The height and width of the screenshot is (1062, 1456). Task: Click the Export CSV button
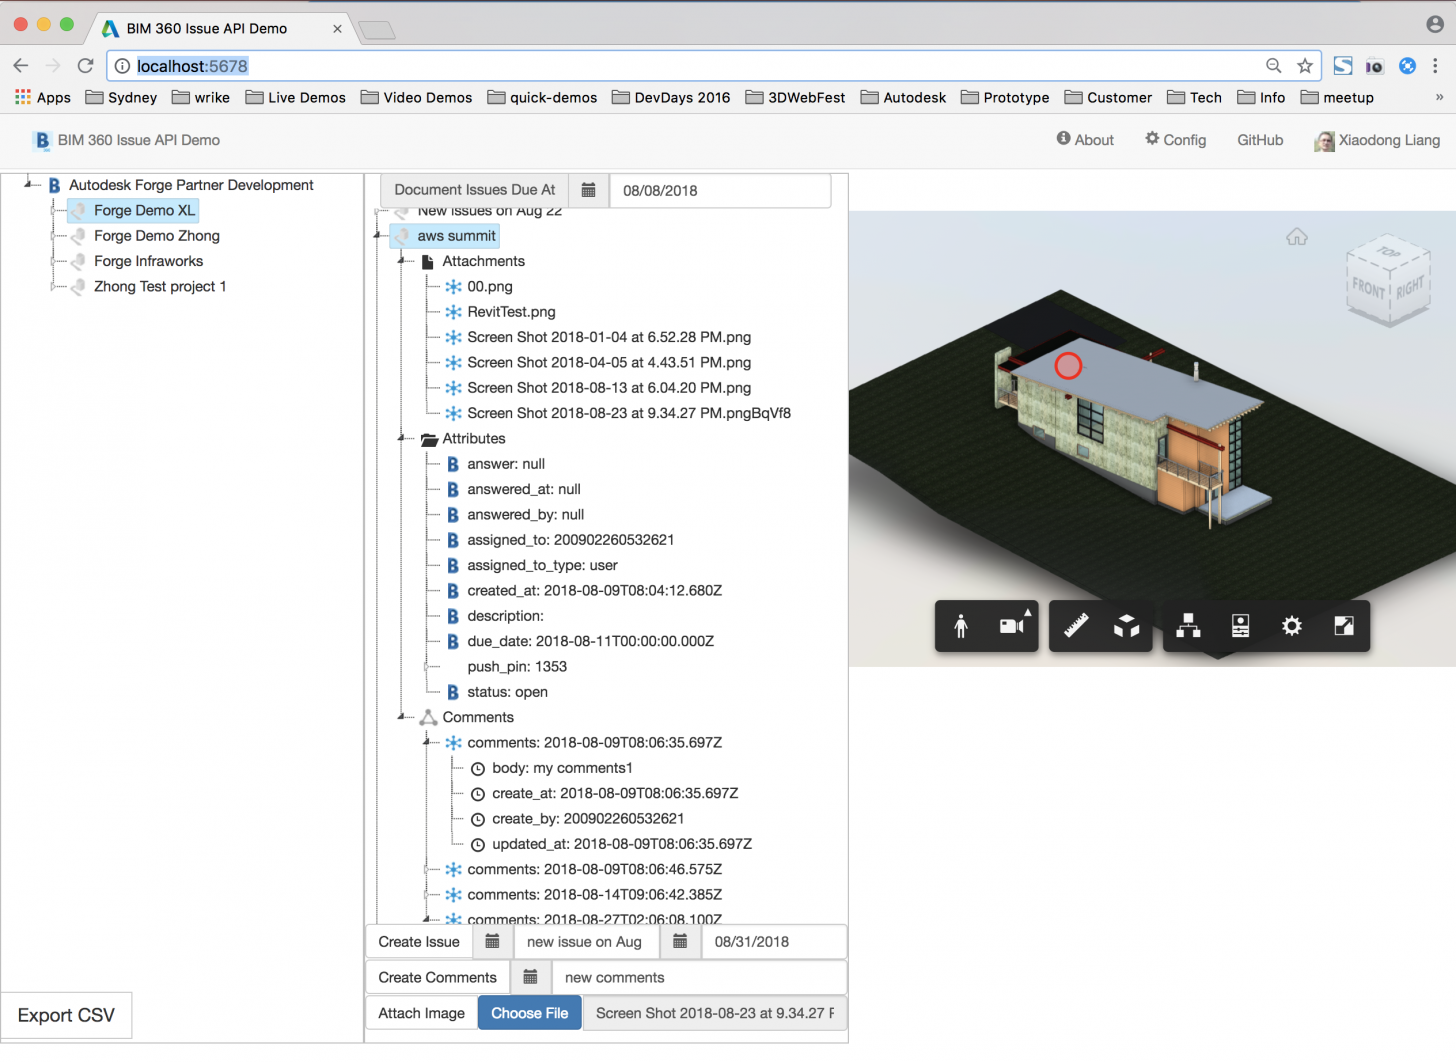66,1016
